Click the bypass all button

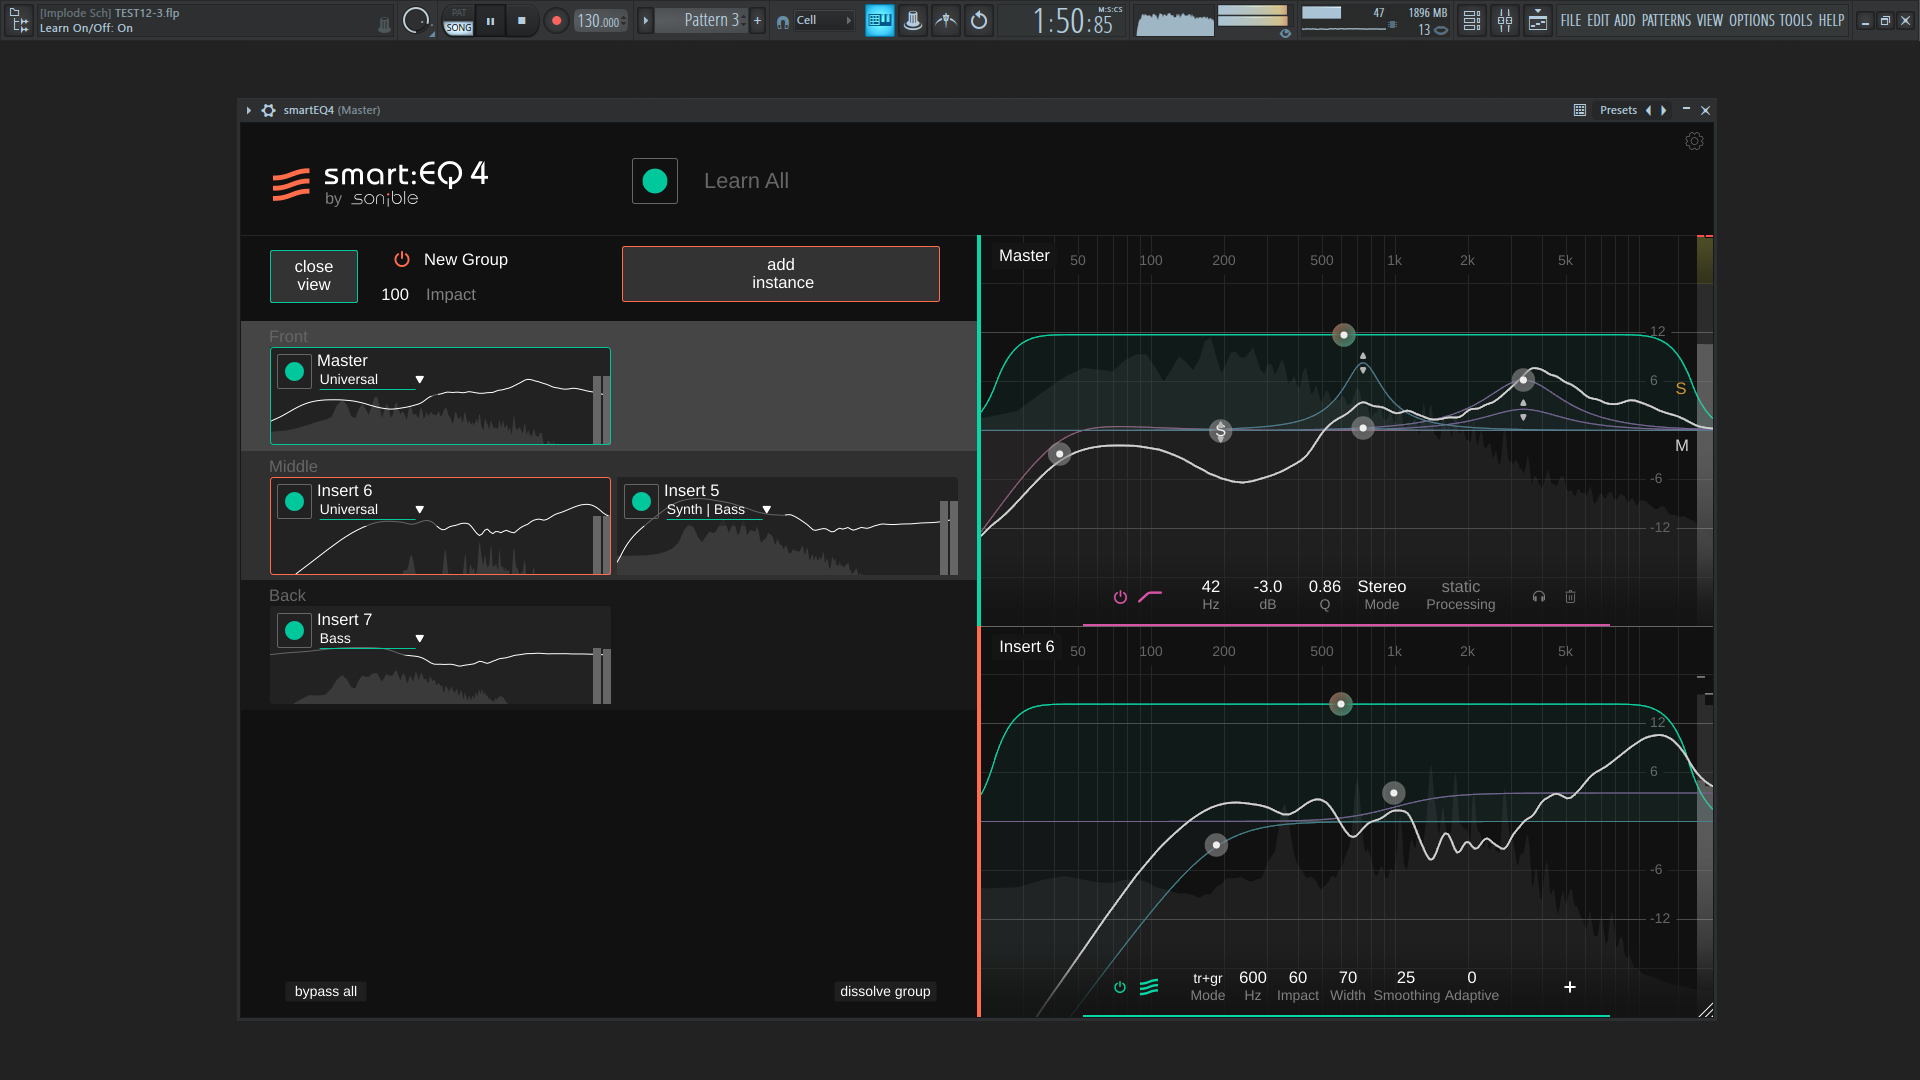326,991
